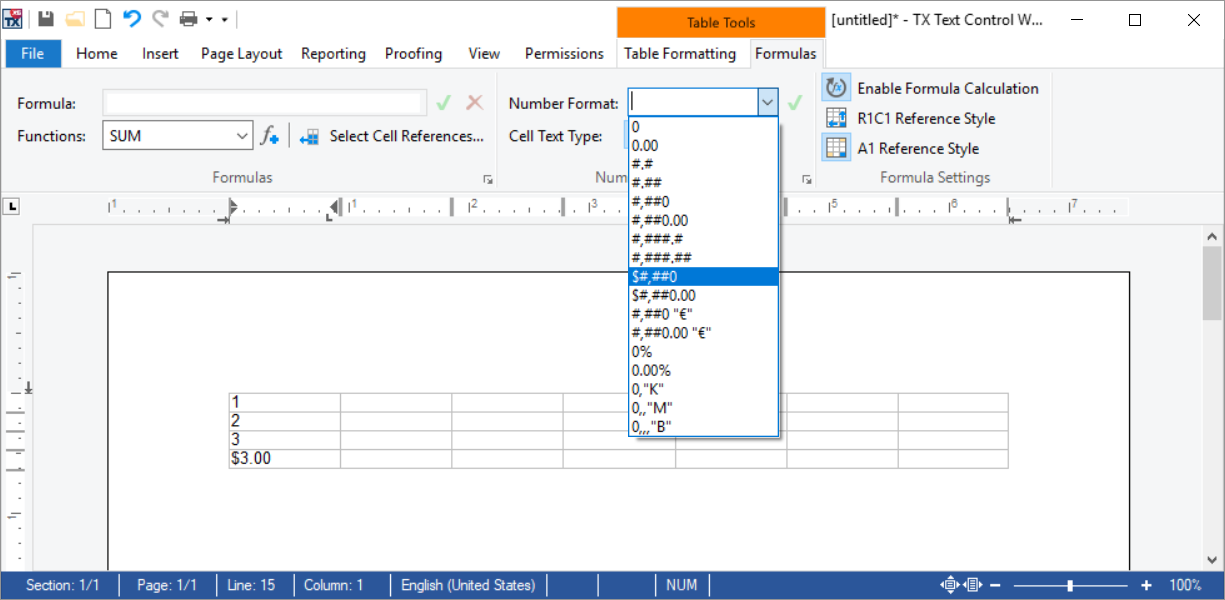Screen dimensions: 1225x600
Task: Switch to the View tab
Action: pyautogui.click(x=484, y=54)
